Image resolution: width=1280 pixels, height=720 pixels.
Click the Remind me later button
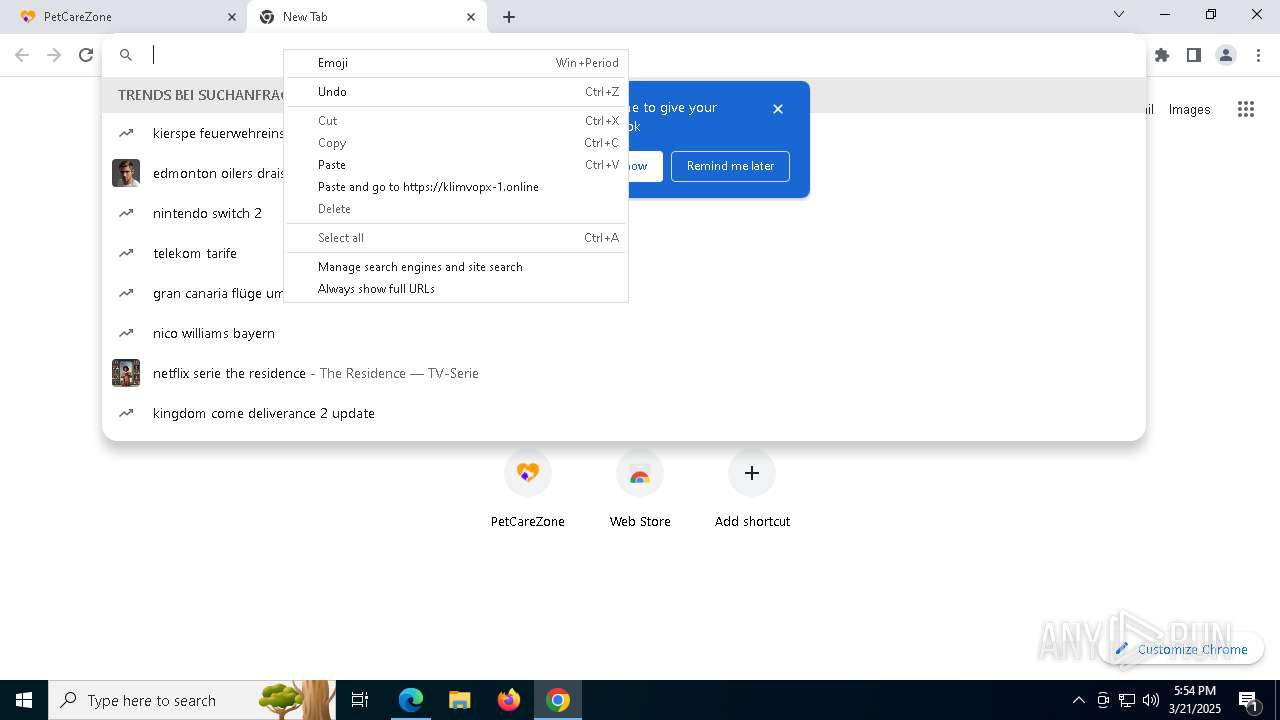(x=730, y=166)
